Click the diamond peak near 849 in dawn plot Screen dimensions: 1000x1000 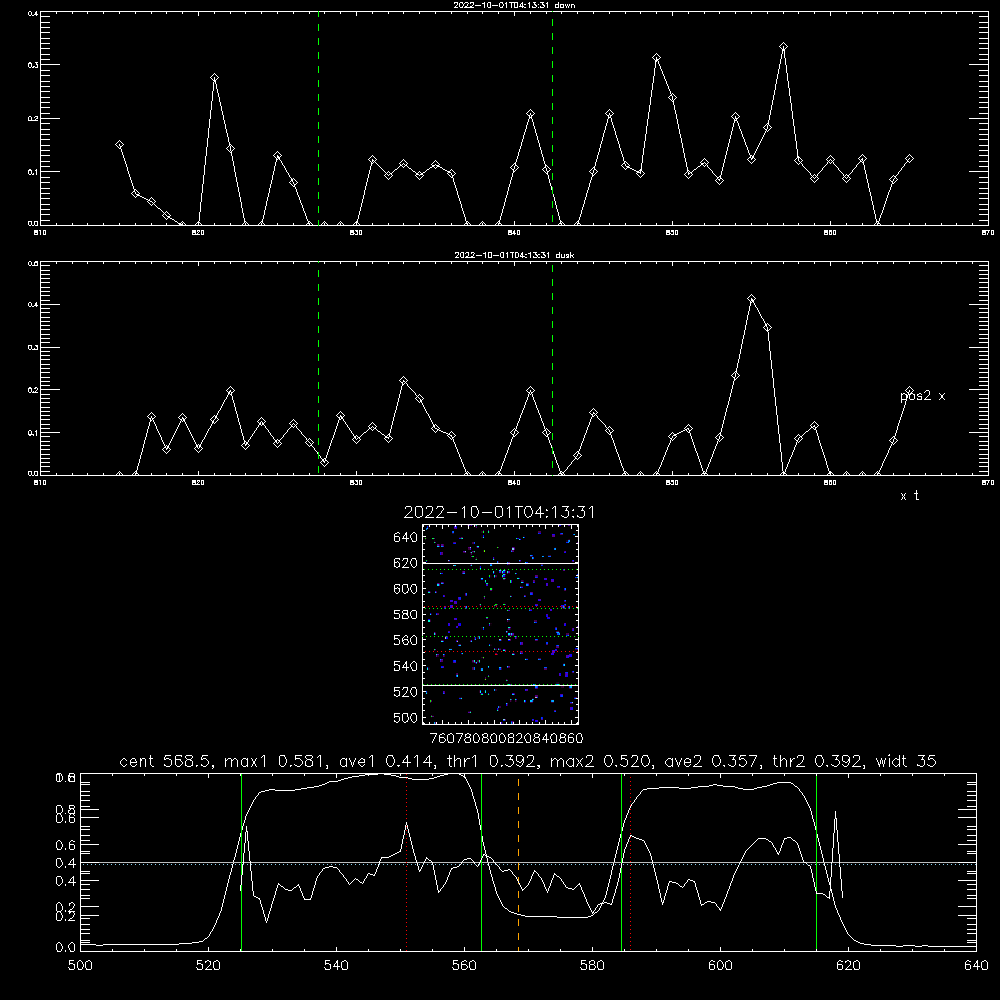(x=656, y=58)
